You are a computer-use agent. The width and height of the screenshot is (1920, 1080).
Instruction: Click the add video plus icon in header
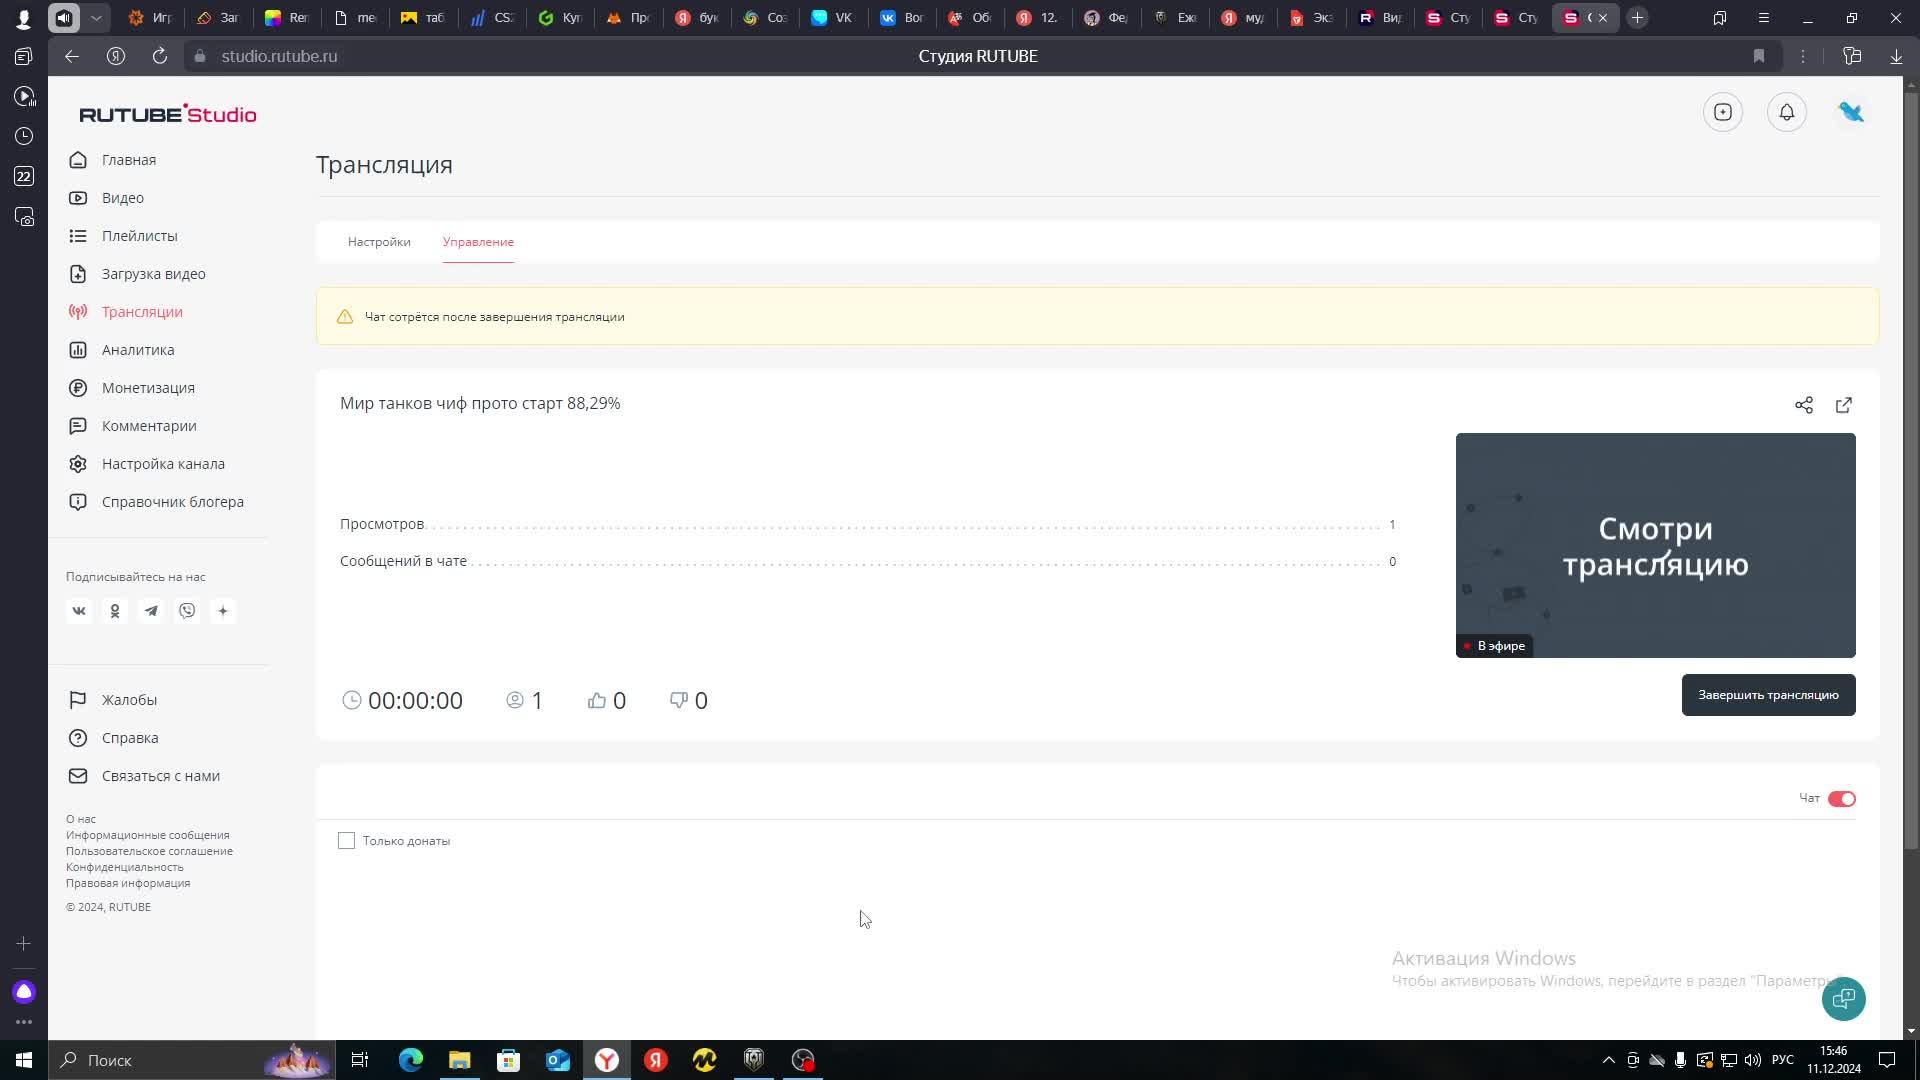(1723, 112)
